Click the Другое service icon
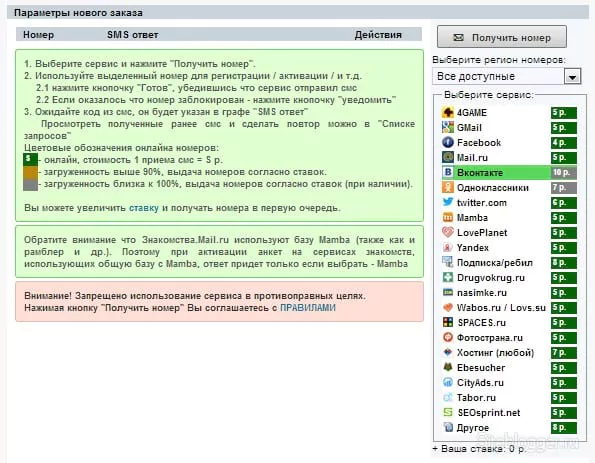This screenshot has width=595, height=463. [448, 427]
